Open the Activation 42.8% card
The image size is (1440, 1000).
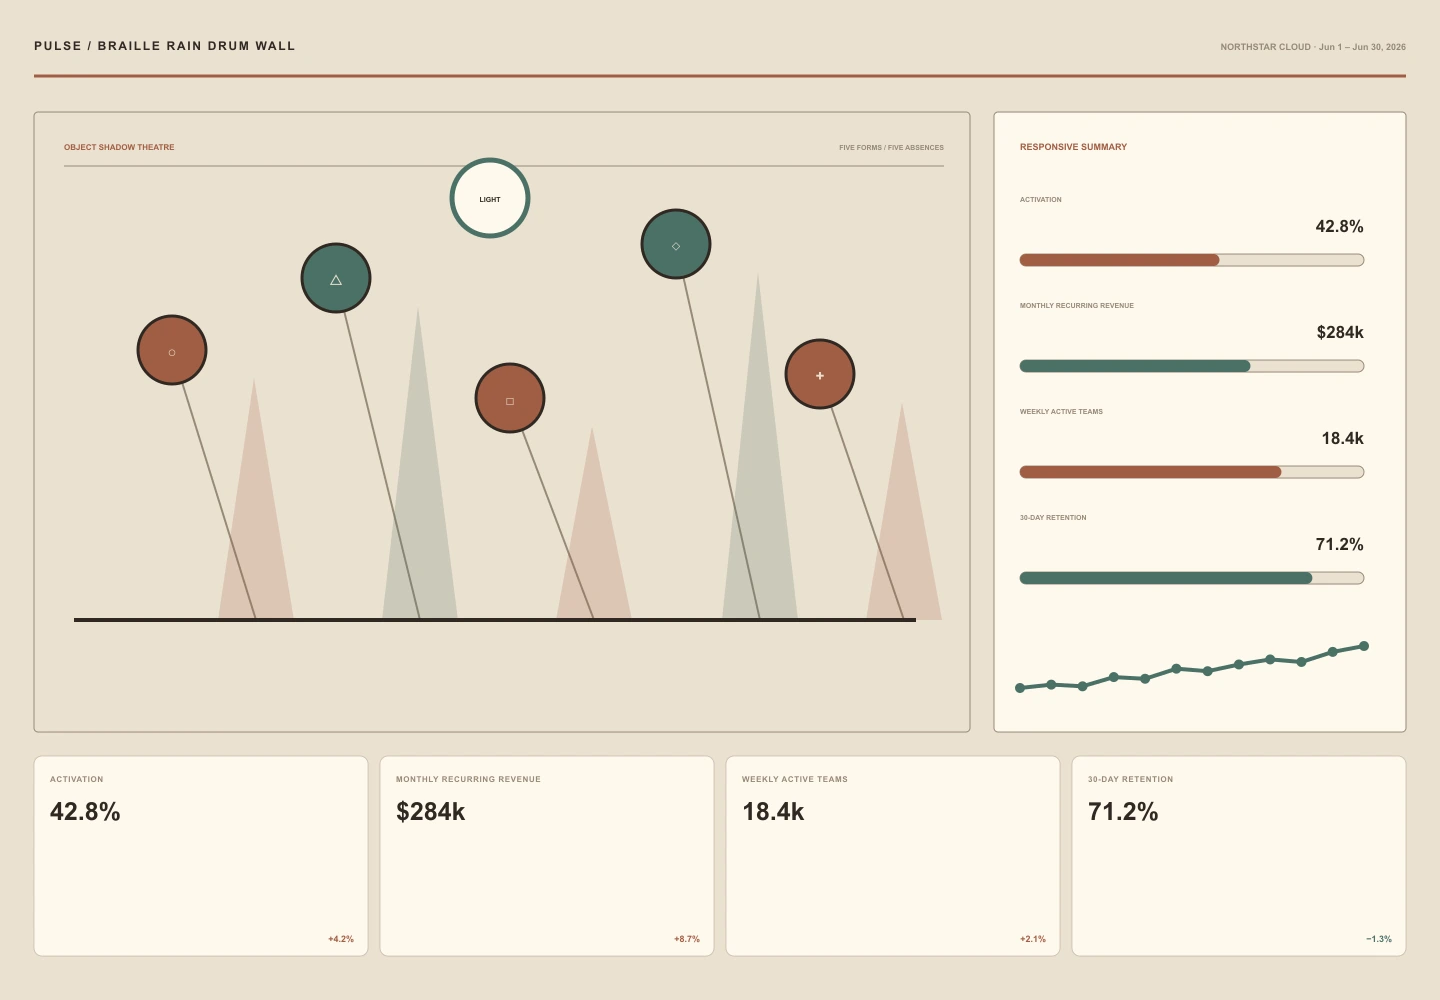coord(201,856)
